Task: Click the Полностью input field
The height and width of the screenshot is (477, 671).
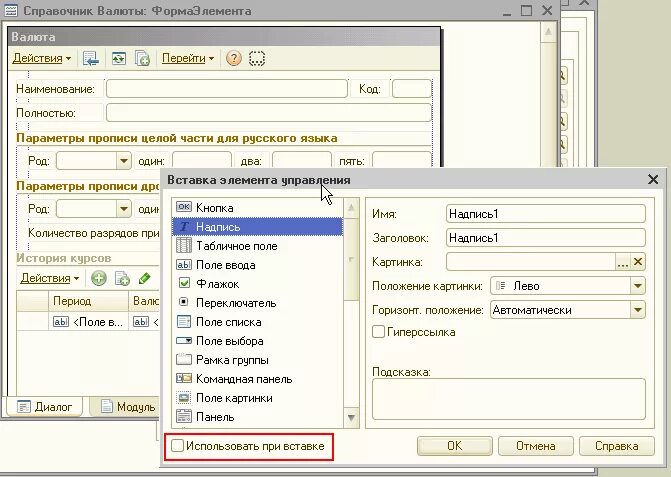Action: pos(269,113)
